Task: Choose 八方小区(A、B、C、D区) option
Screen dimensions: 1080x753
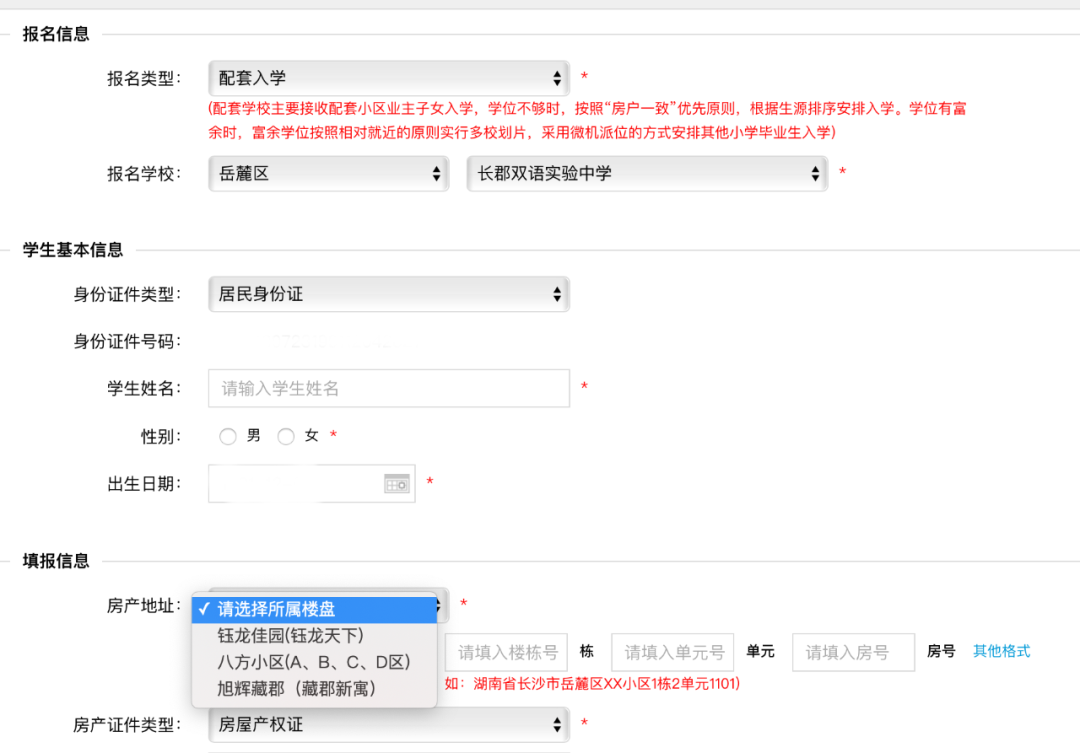Action: (x=315, y=662)
